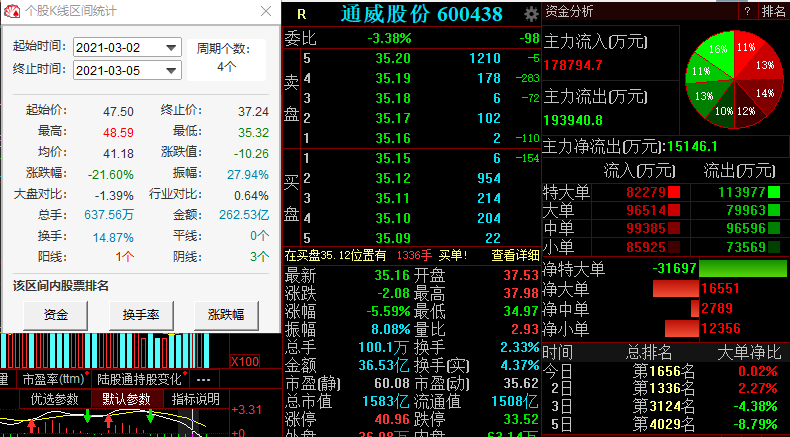Select the 默认参数 tab

click(126, 399)
